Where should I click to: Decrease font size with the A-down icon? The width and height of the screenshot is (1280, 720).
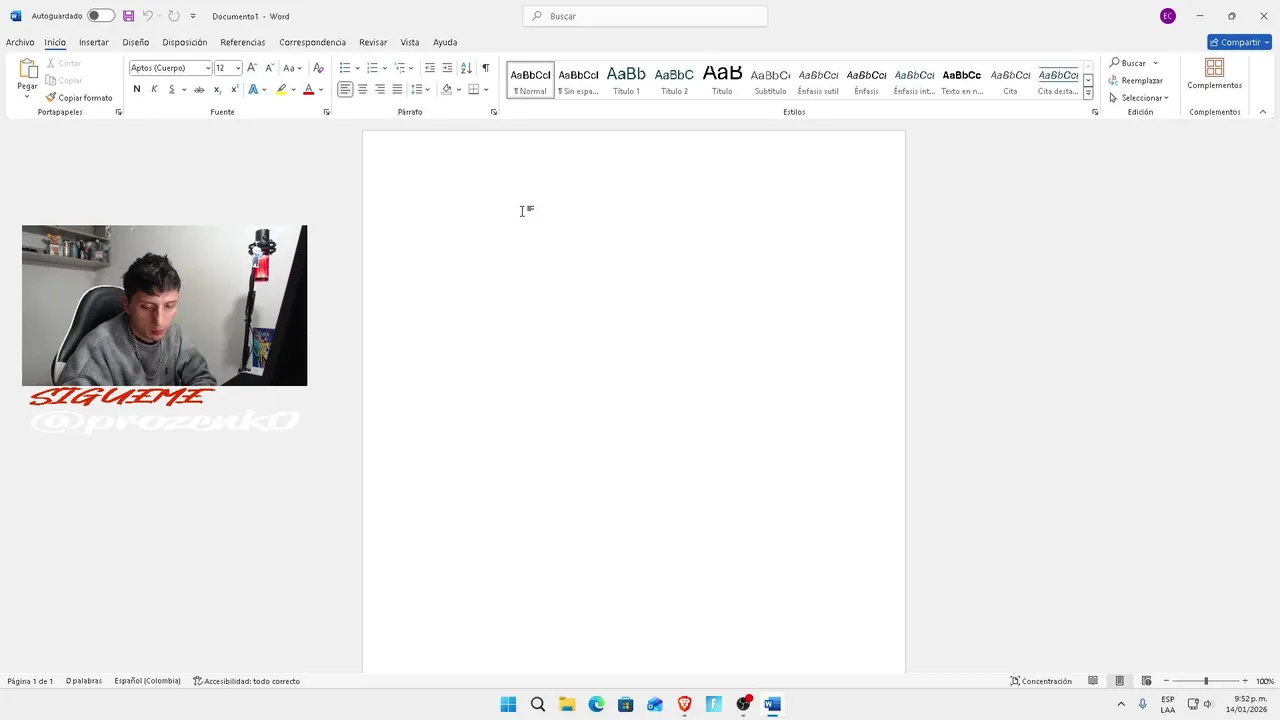click(269, 68)
